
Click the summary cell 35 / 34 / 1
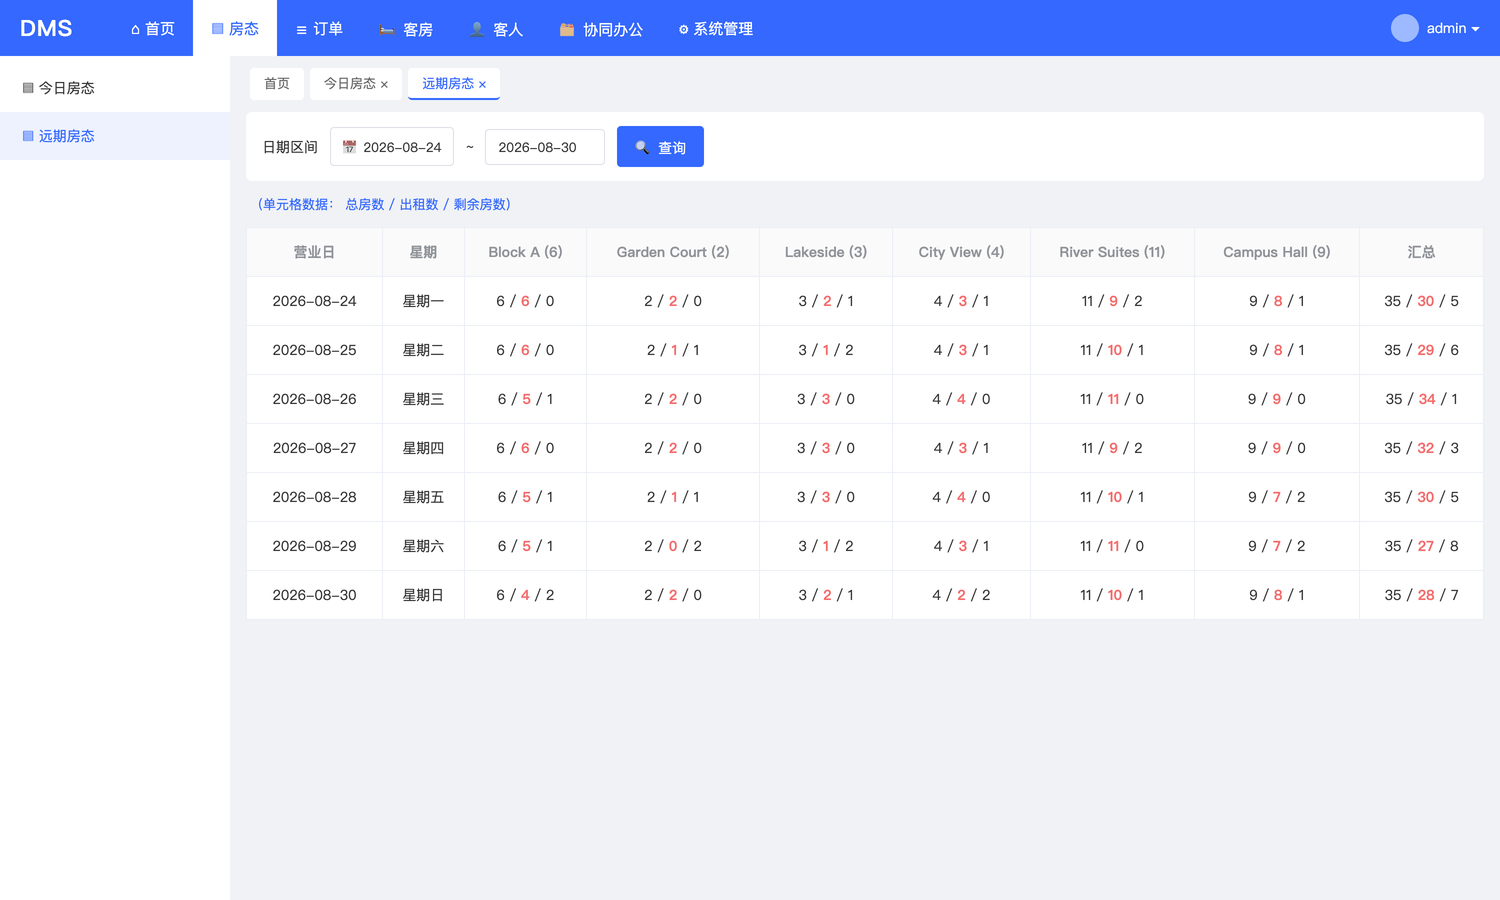click(x=1421, y=399)
